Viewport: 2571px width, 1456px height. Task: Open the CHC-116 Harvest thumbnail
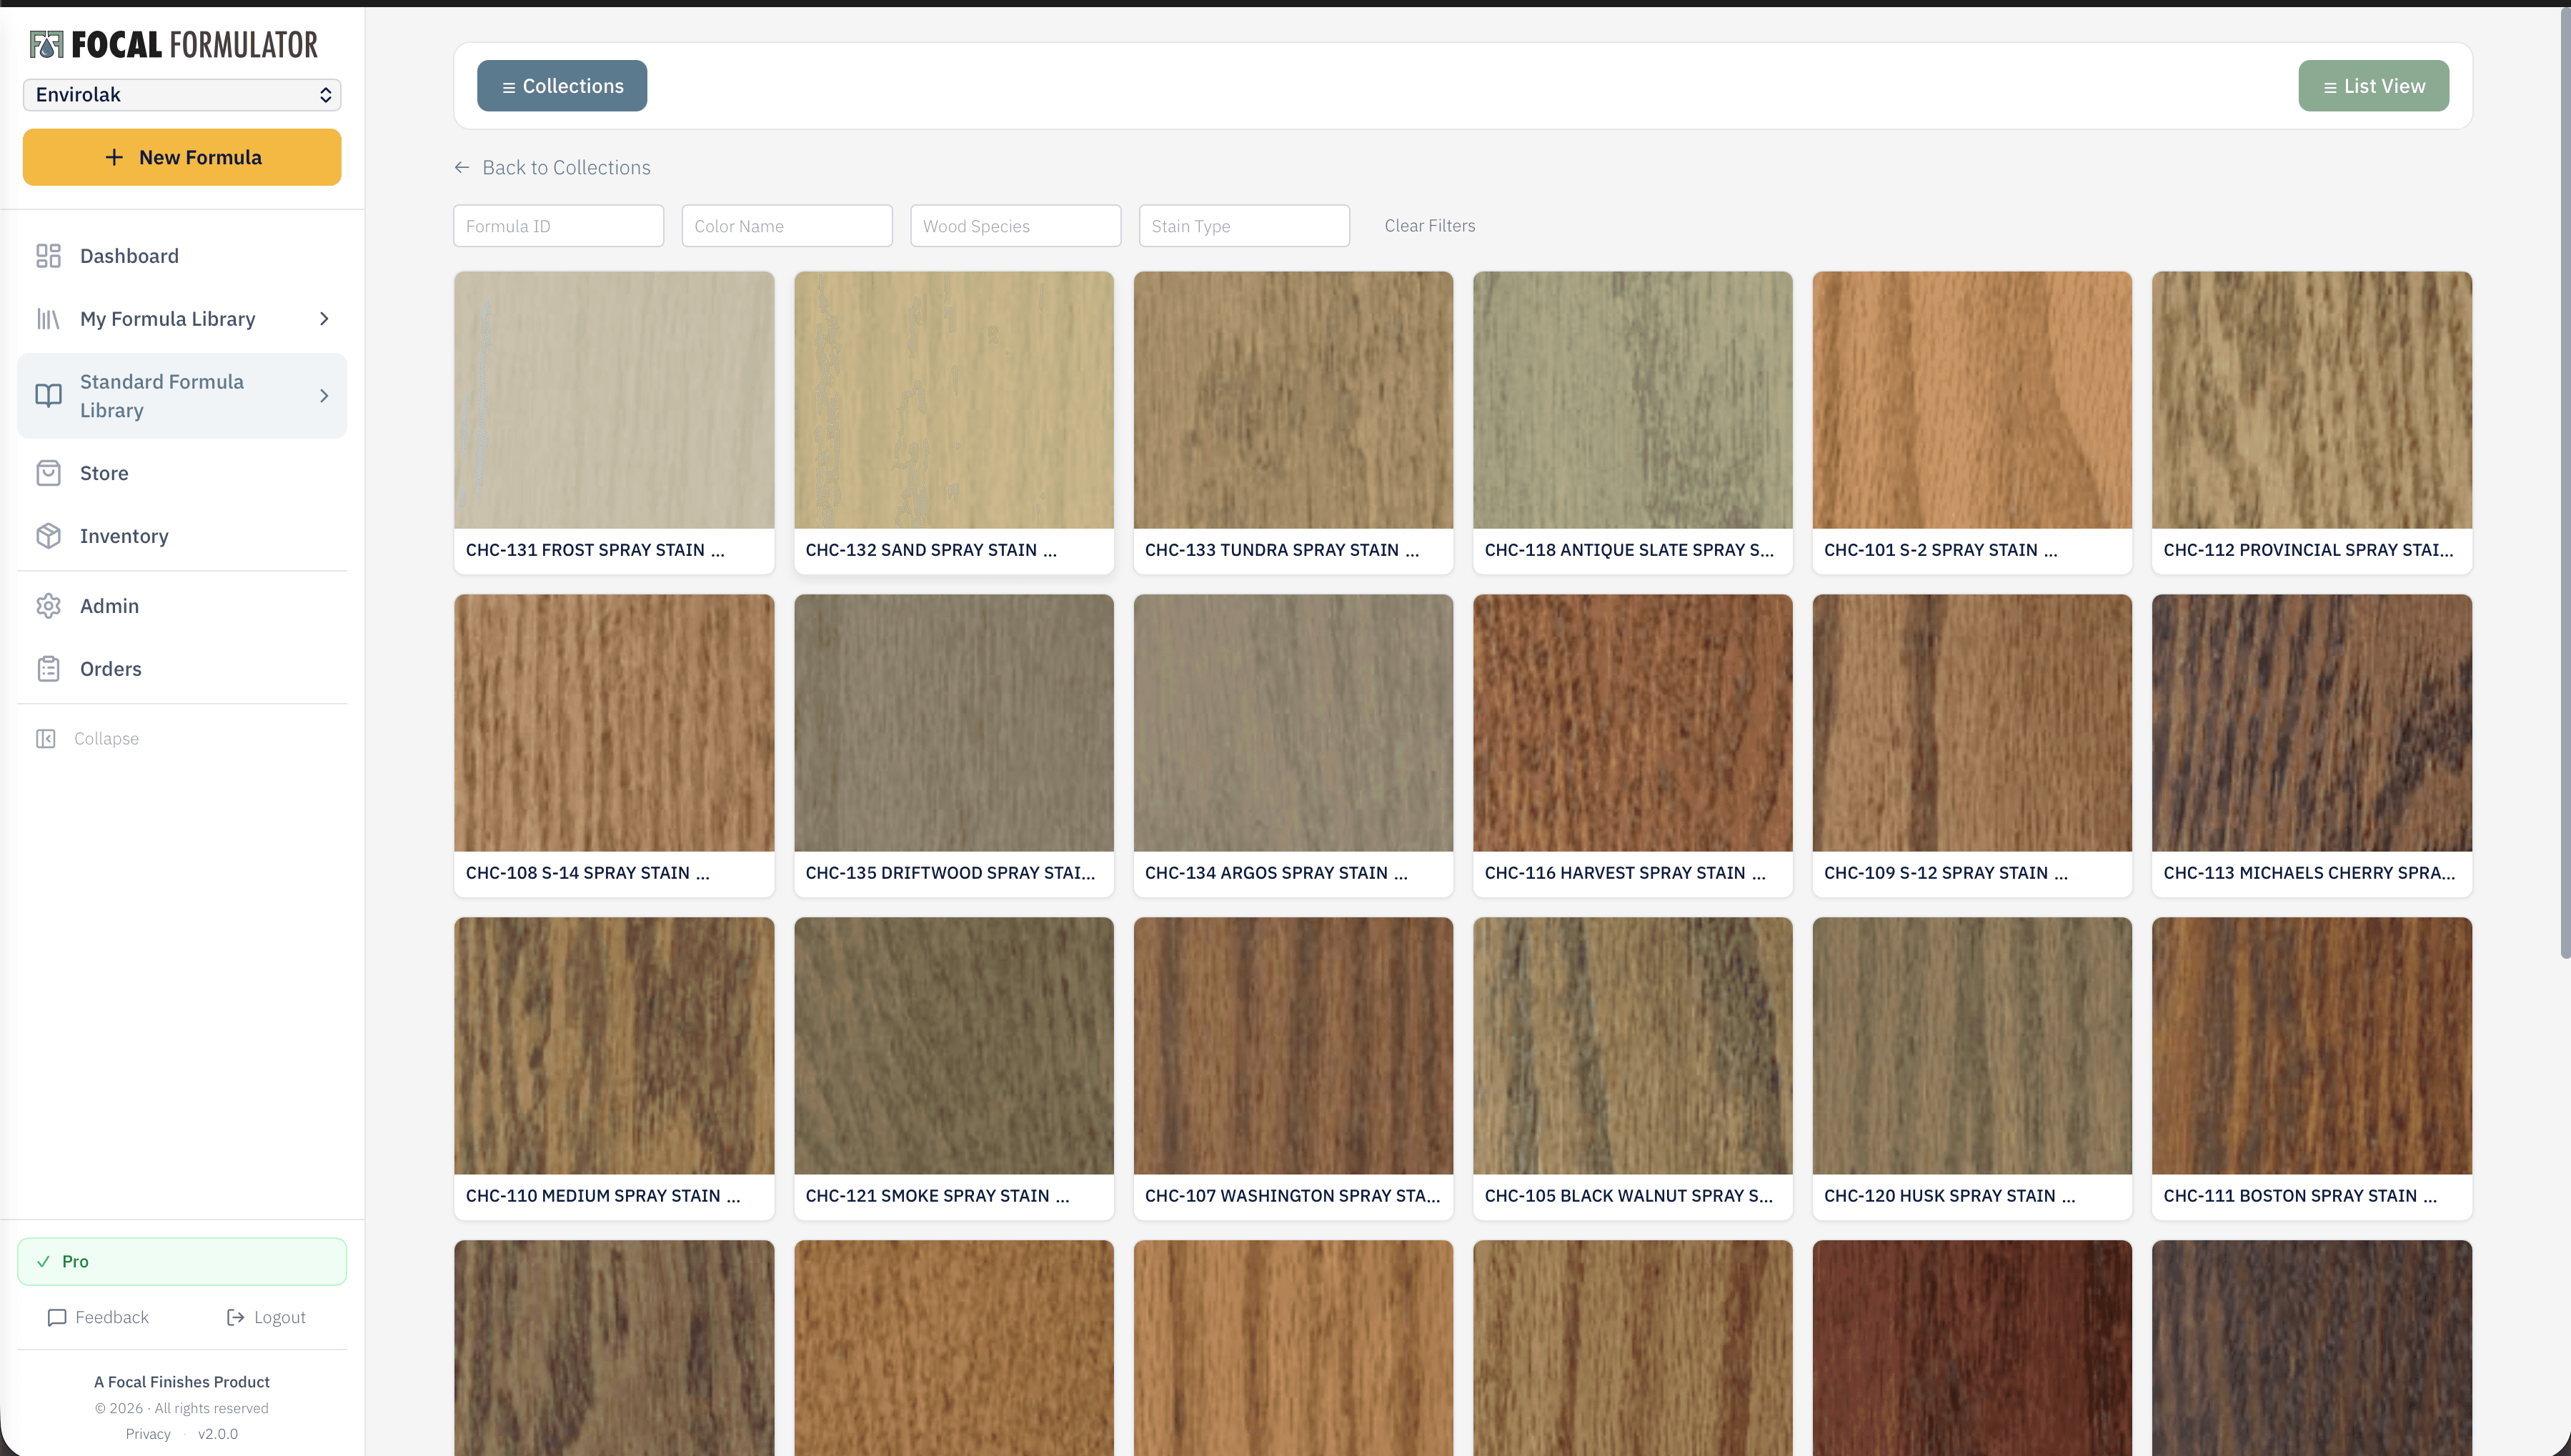[x=1633, y=723]
